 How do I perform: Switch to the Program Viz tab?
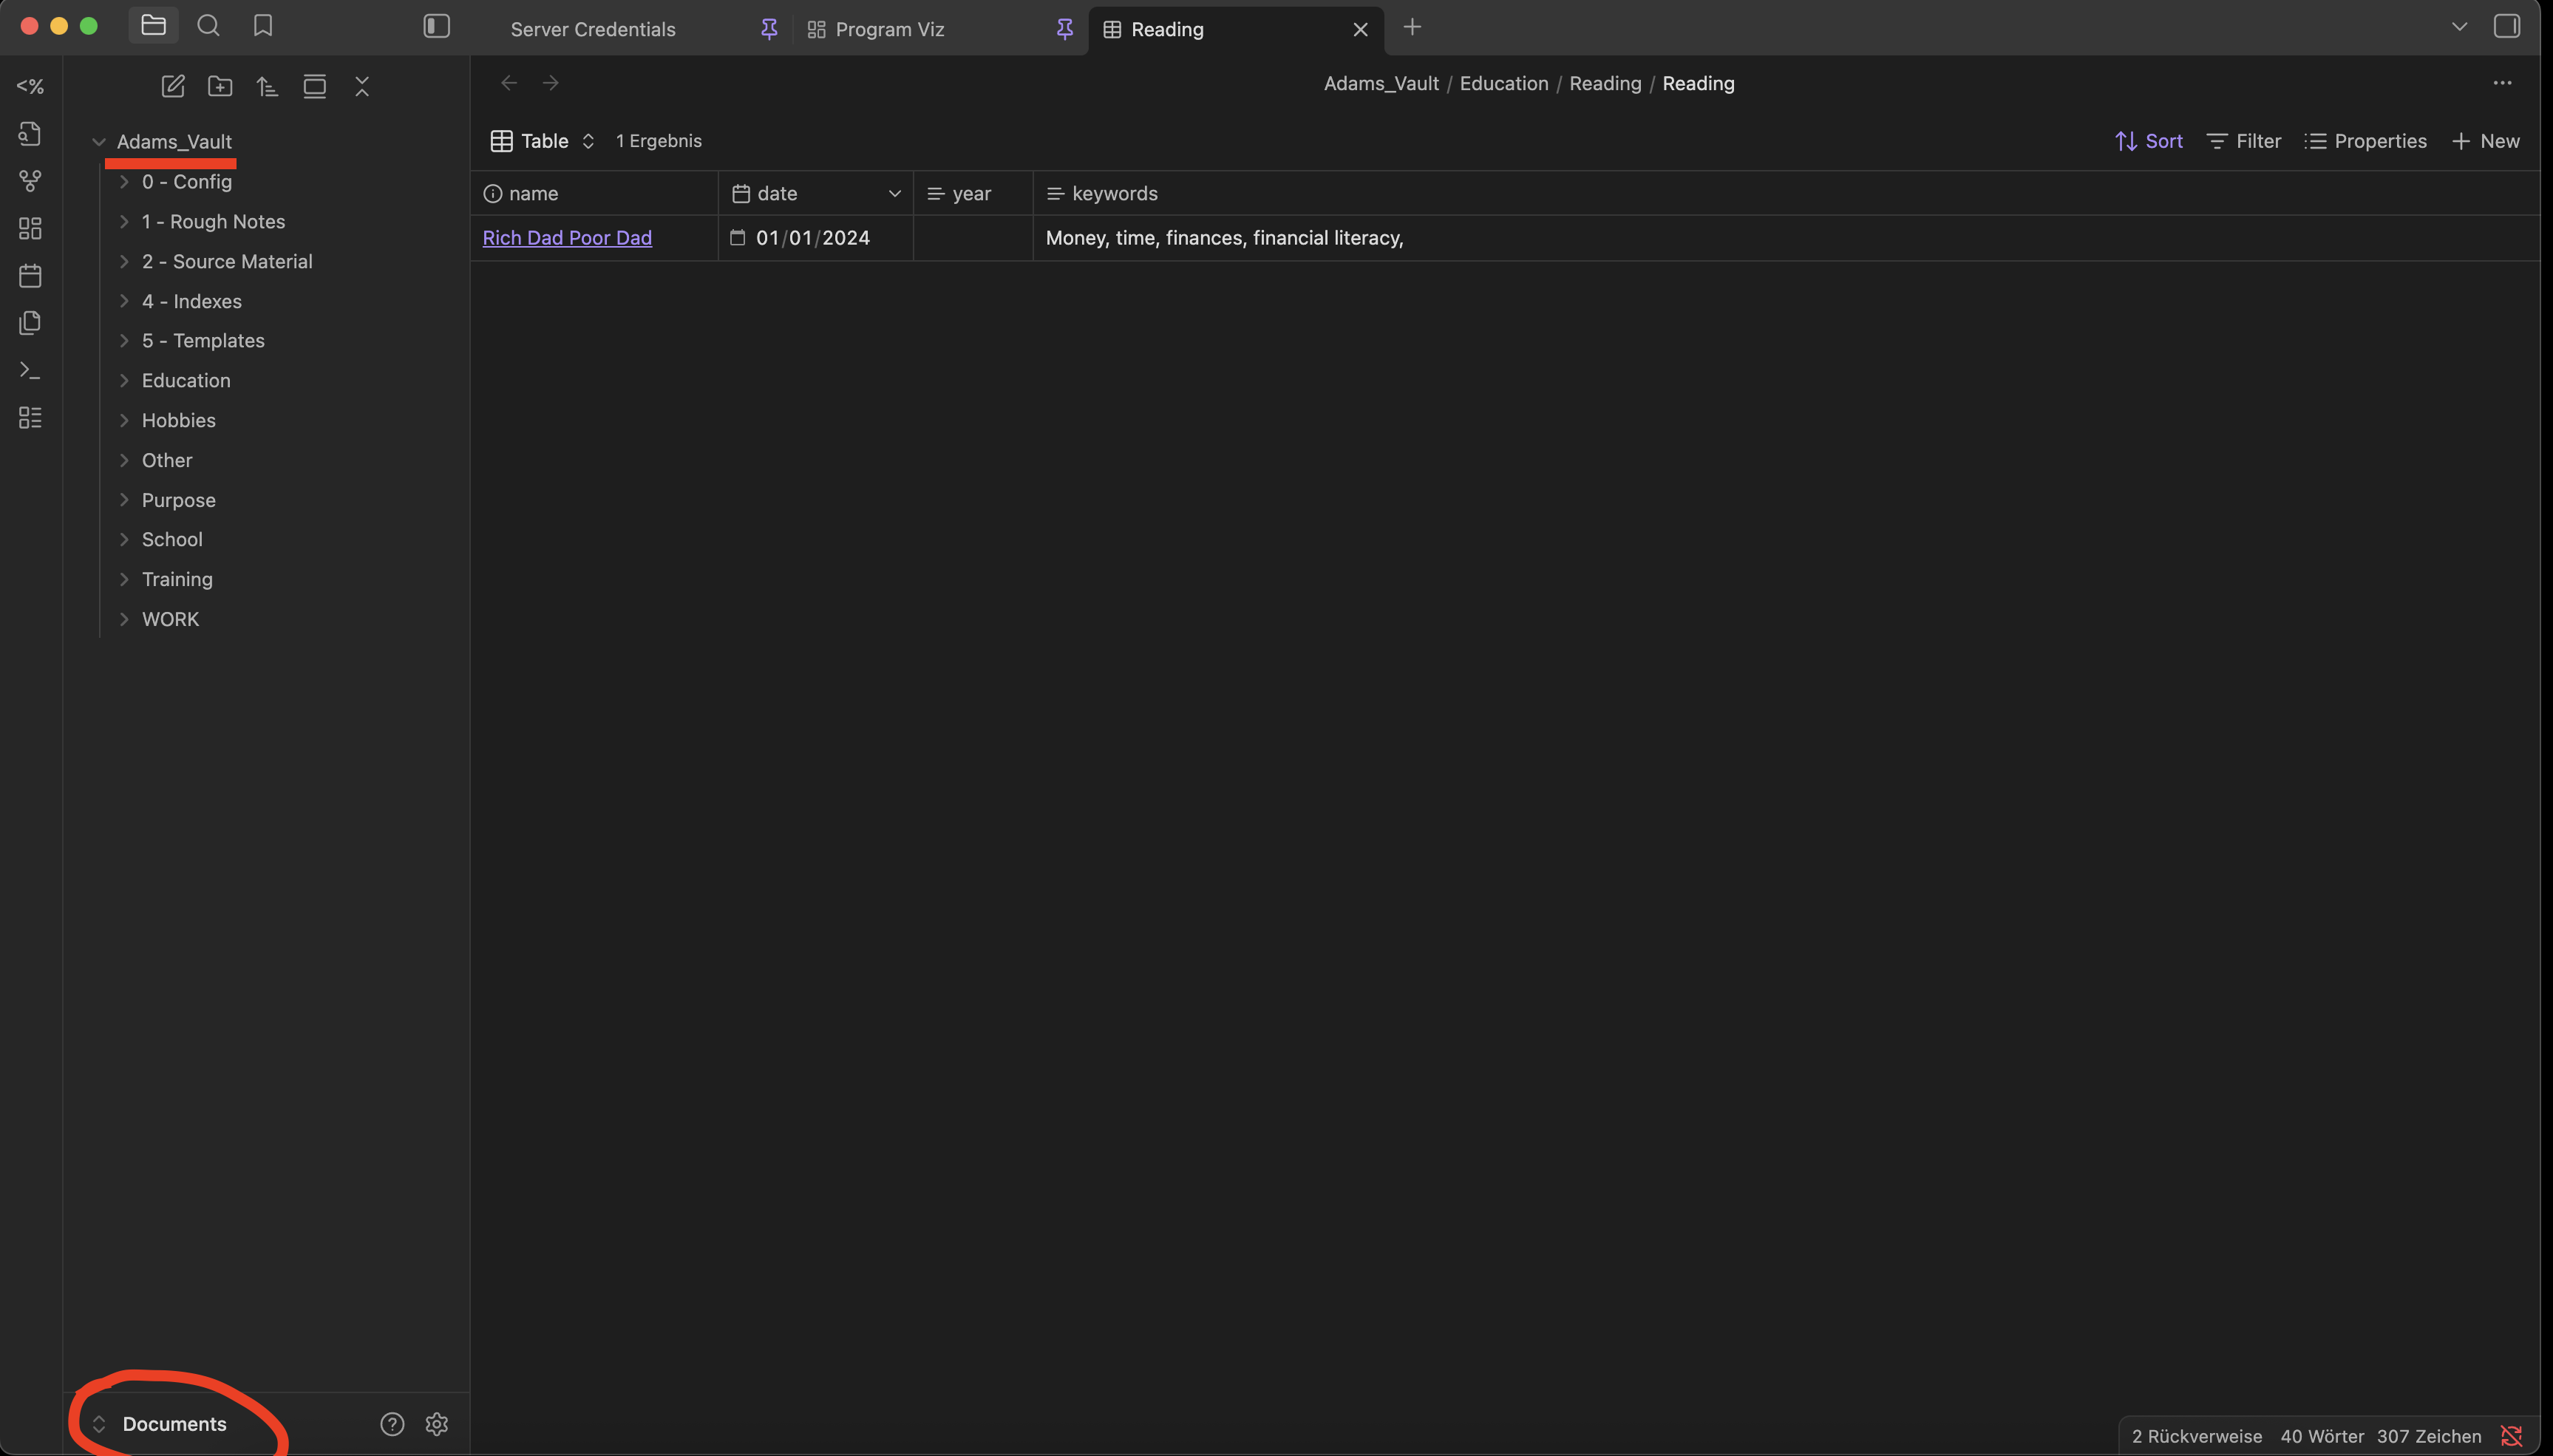click(x=889, y=29)
